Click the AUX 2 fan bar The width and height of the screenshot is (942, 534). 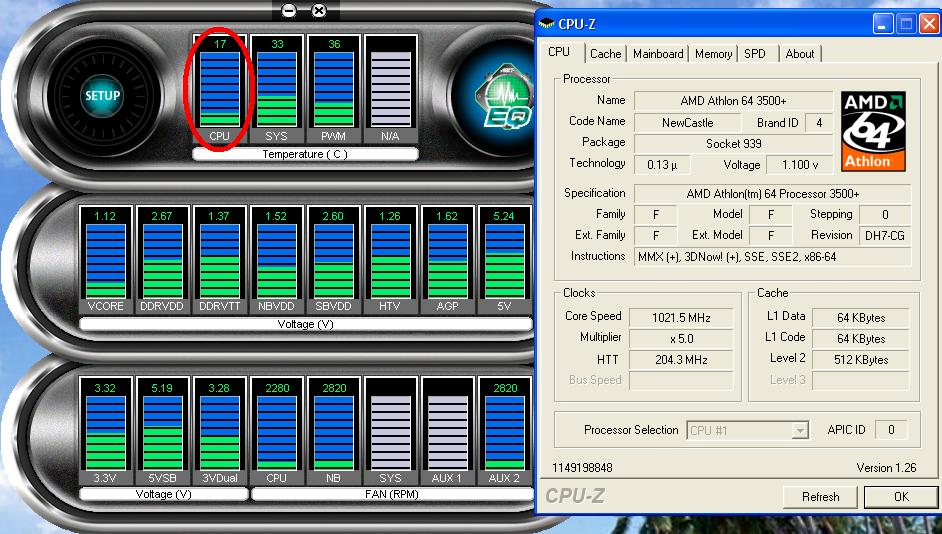(x=504, y=431)
